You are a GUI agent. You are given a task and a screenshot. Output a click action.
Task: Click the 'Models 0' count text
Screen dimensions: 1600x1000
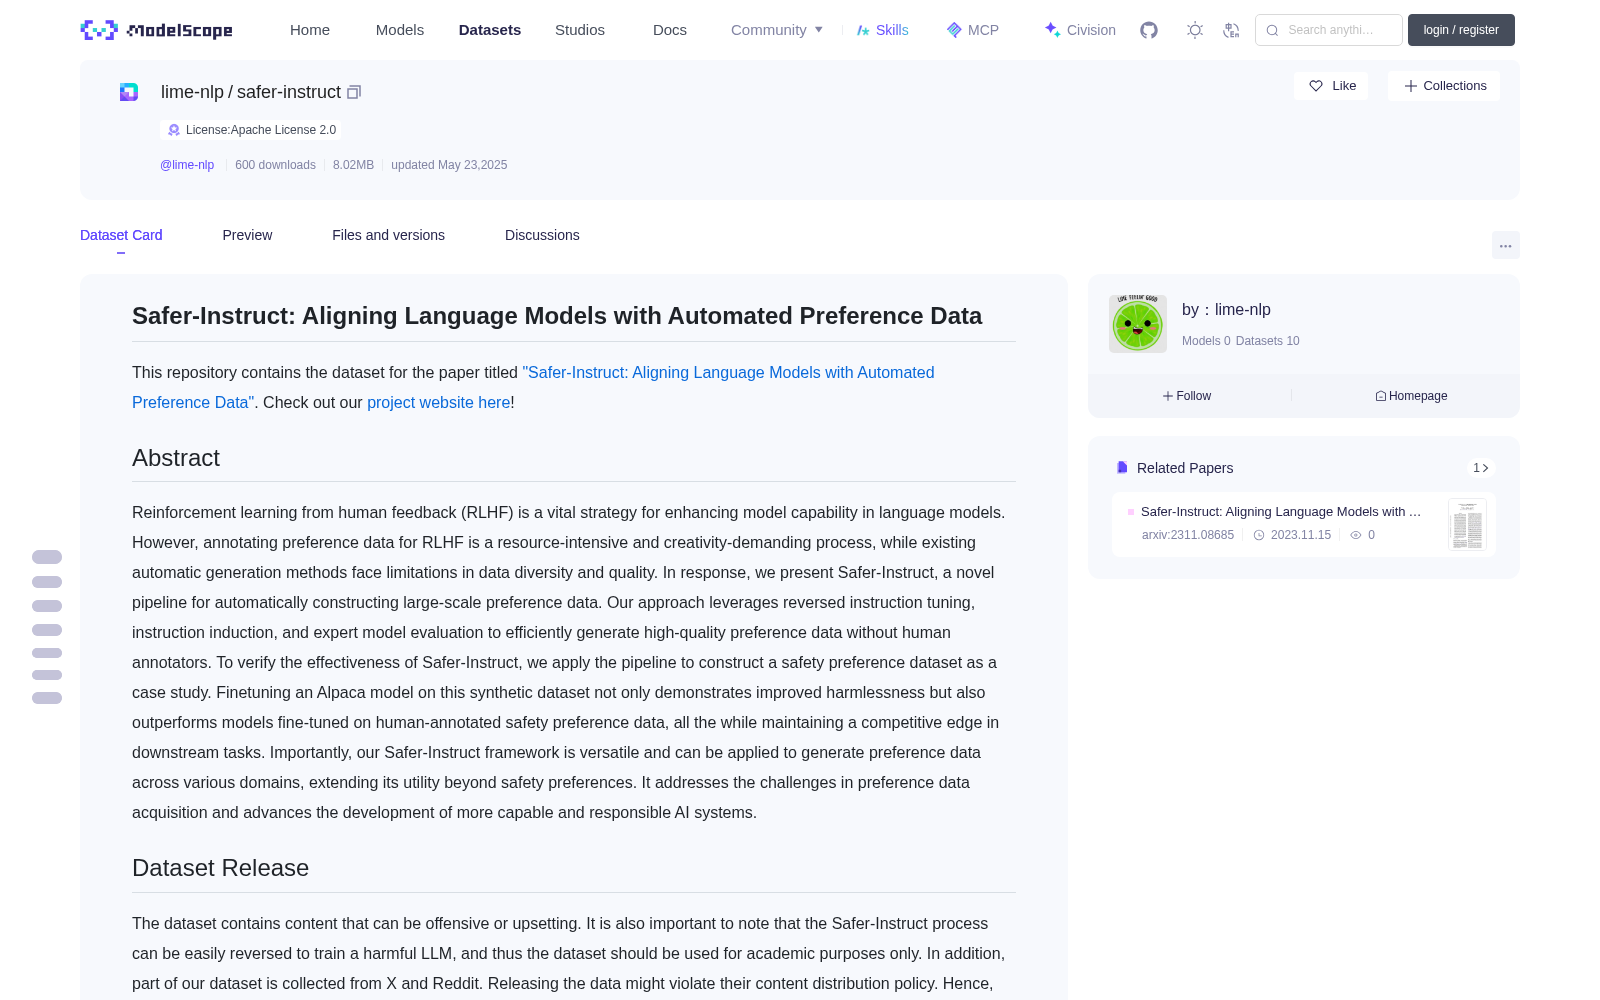pyautogui.click(x=1206, y=341)
